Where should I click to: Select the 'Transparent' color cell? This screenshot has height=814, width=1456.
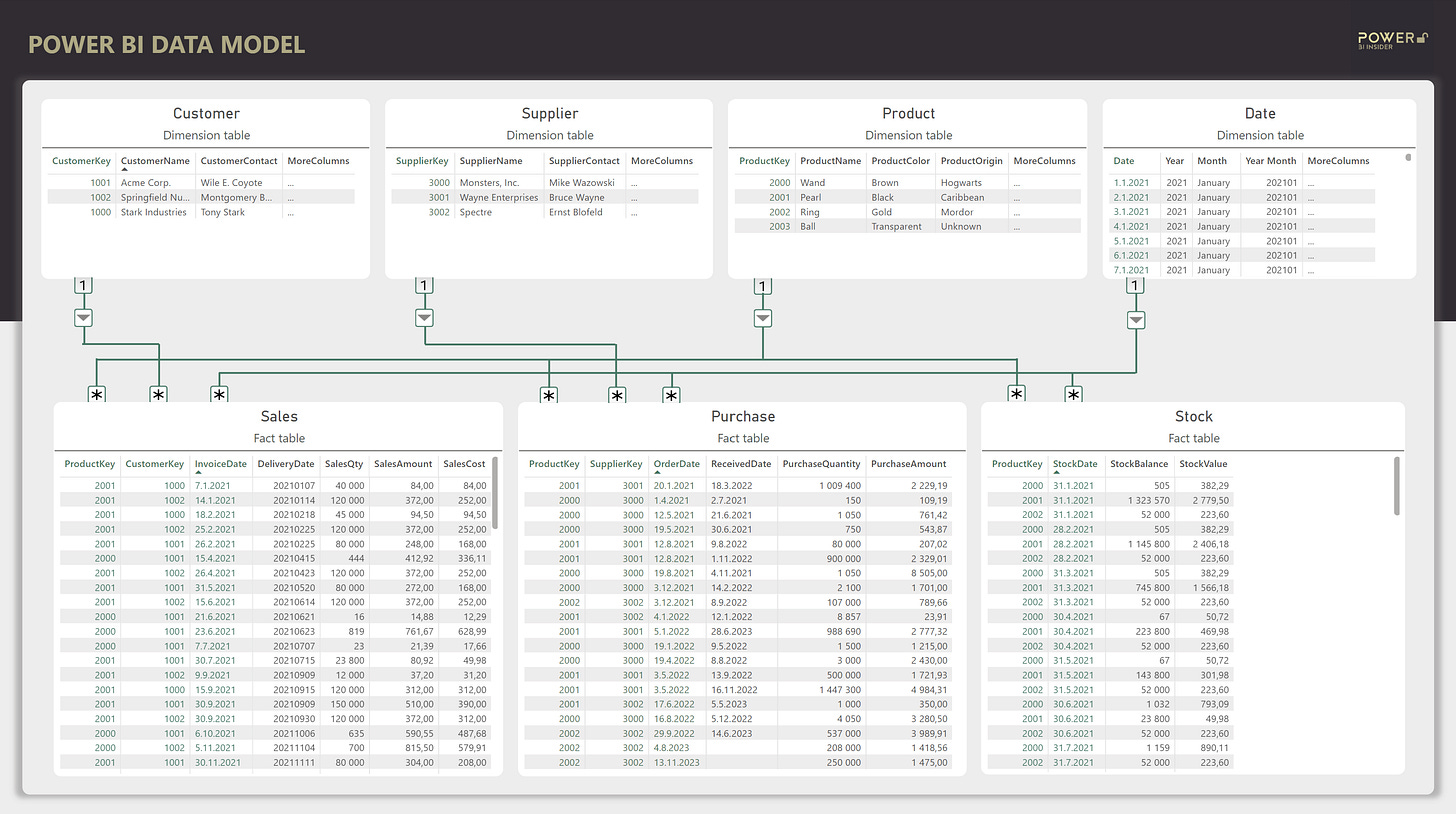(x=898, y=226)
